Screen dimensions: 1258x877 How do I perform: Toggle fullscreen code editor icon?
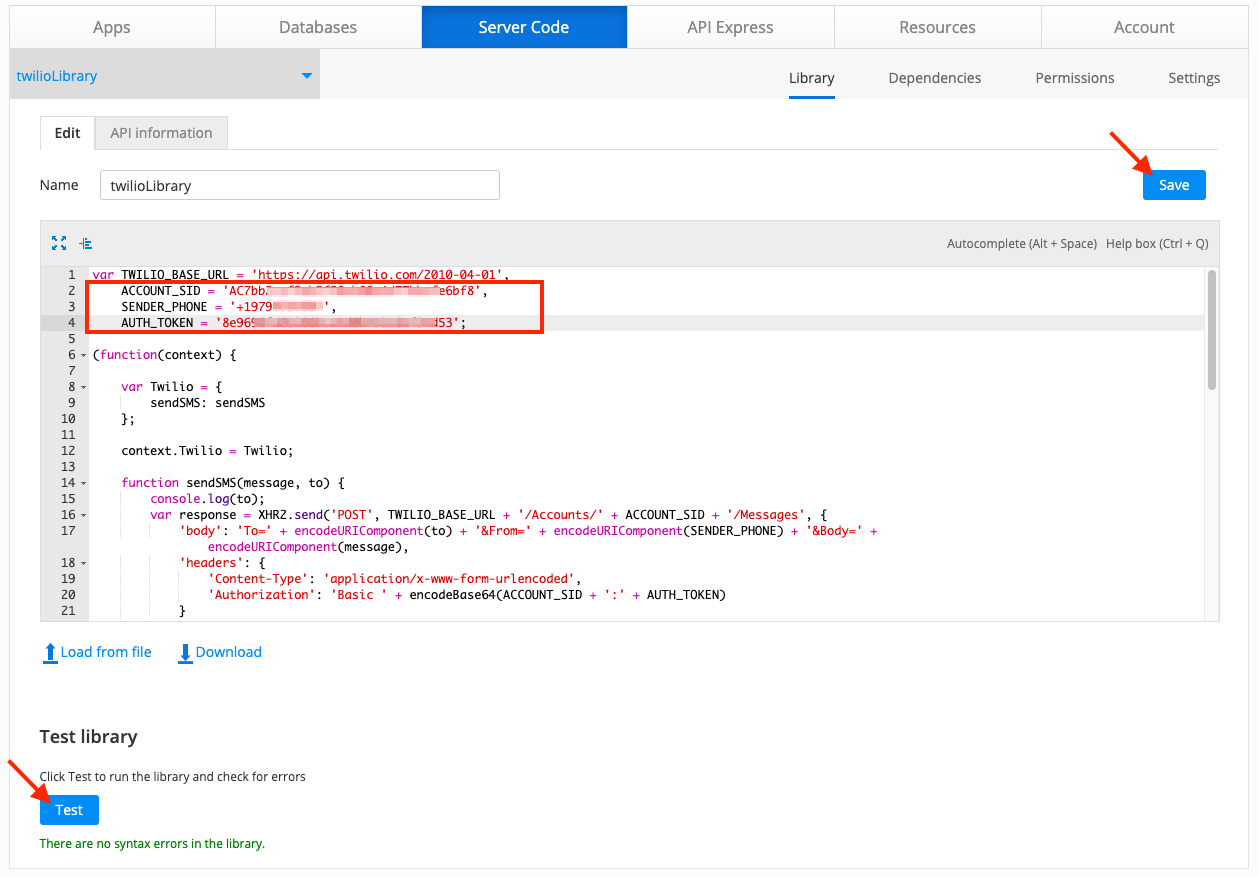point(59,243)
